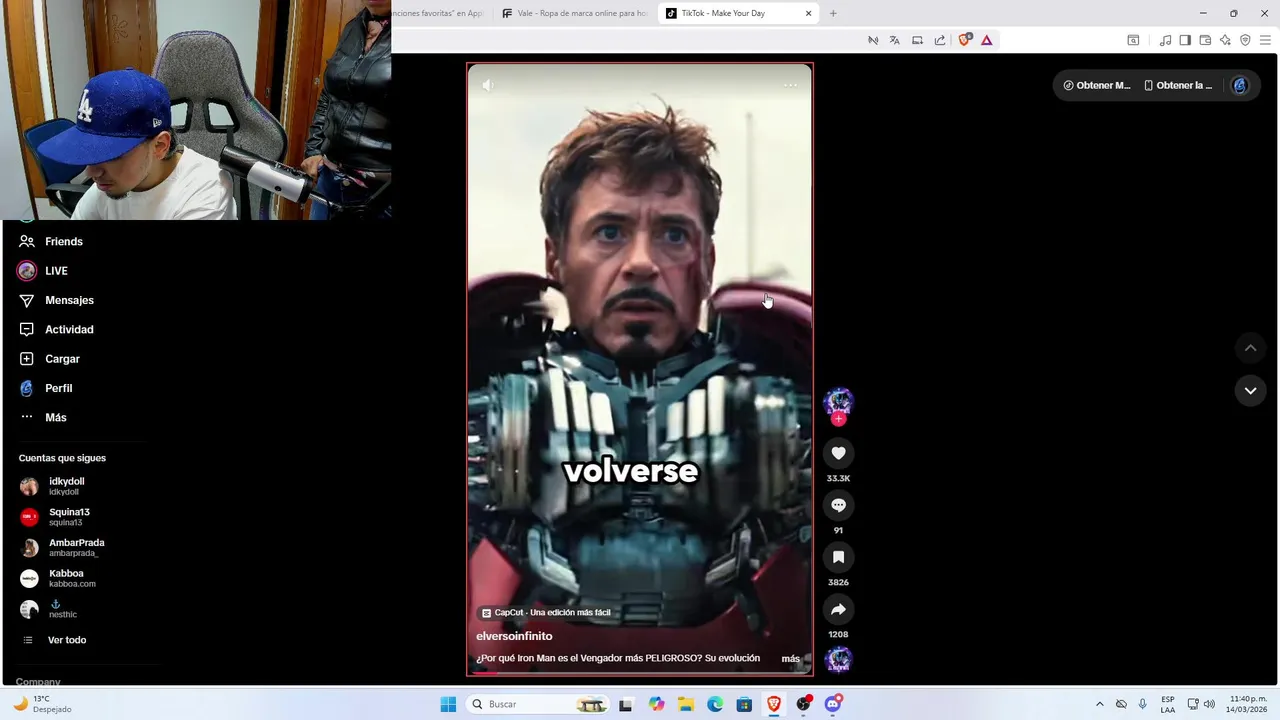Screen dimensions: 1280x720
Task: Open comments with the speech bubble icon
Action: coord(838,505)
